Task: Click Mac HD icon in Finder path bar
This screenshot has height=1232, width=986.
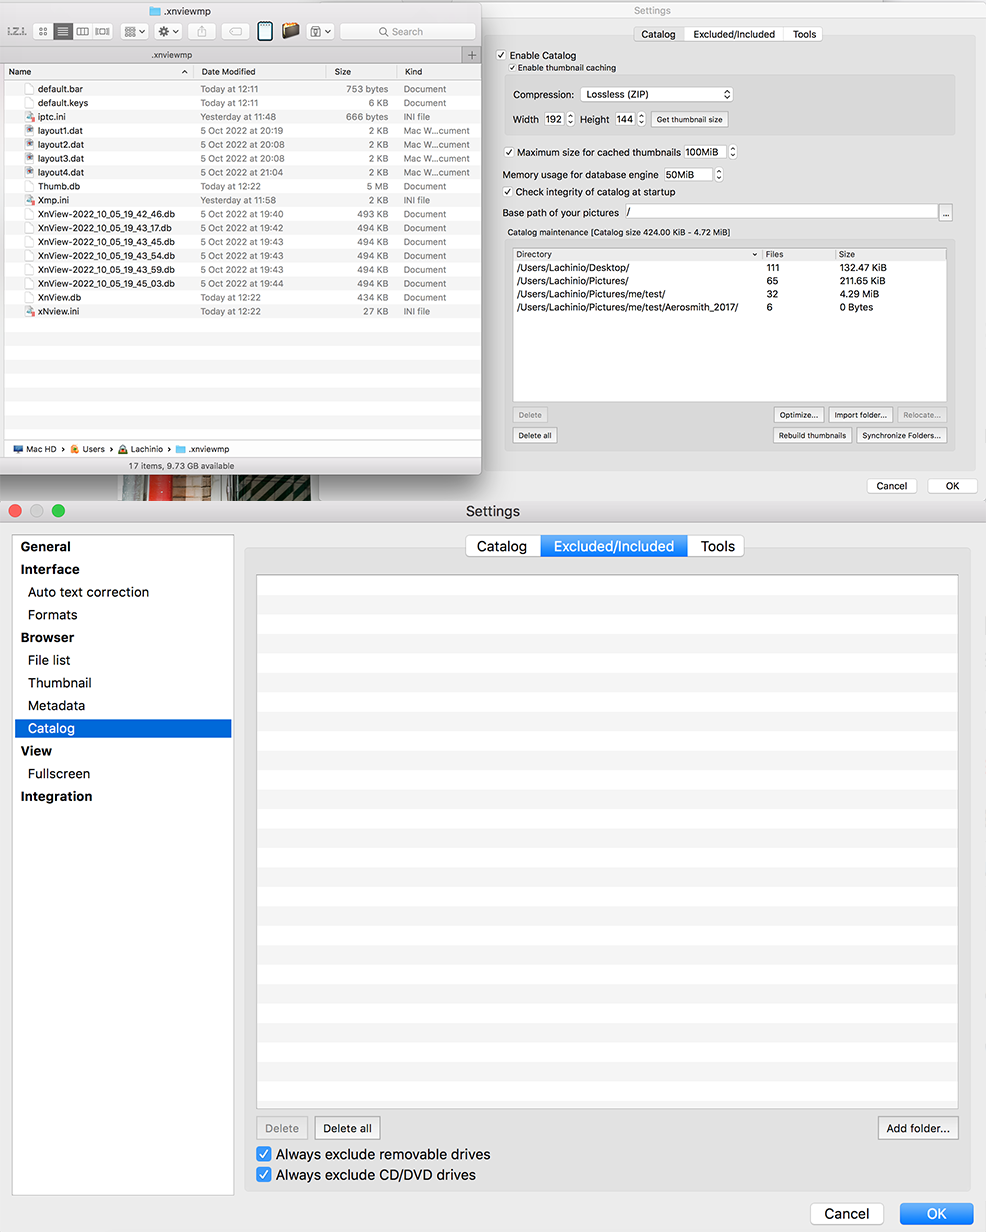Action: 18,450
